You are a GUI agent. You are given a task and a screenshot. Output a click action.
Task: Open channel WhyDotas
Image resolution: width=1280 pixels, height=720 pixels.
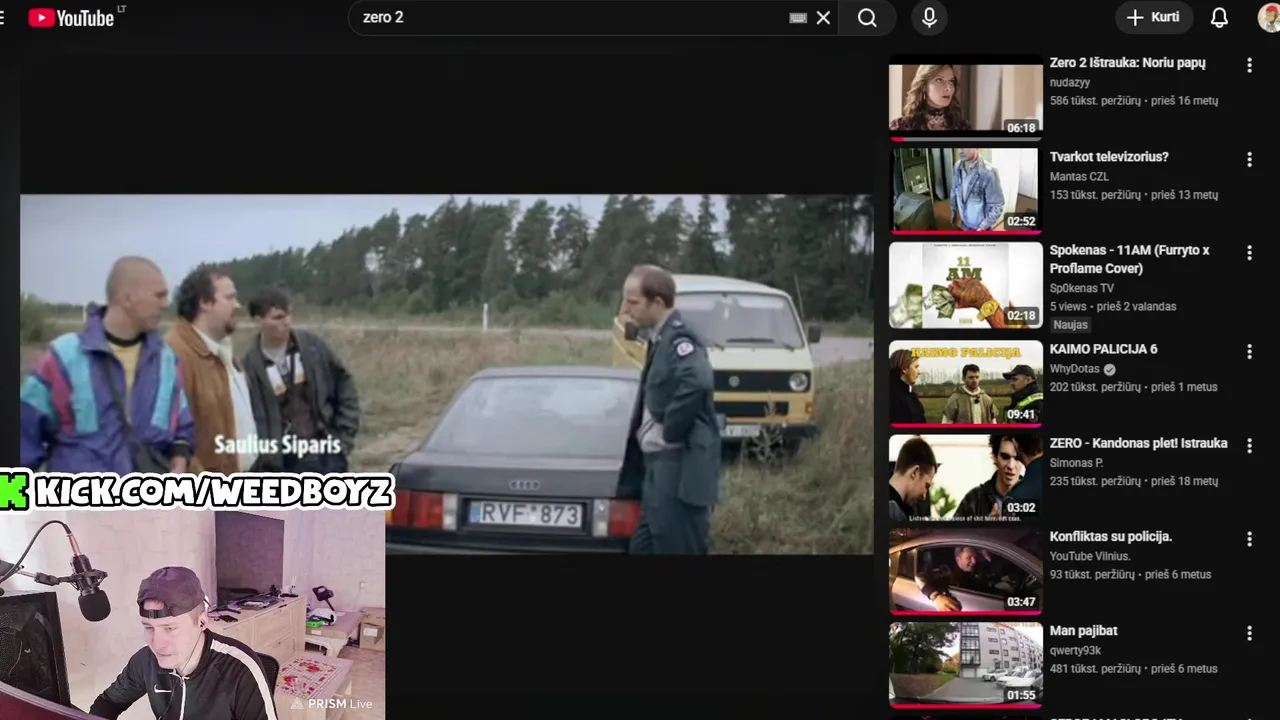pyautogui.click(x=1074, y=369)
